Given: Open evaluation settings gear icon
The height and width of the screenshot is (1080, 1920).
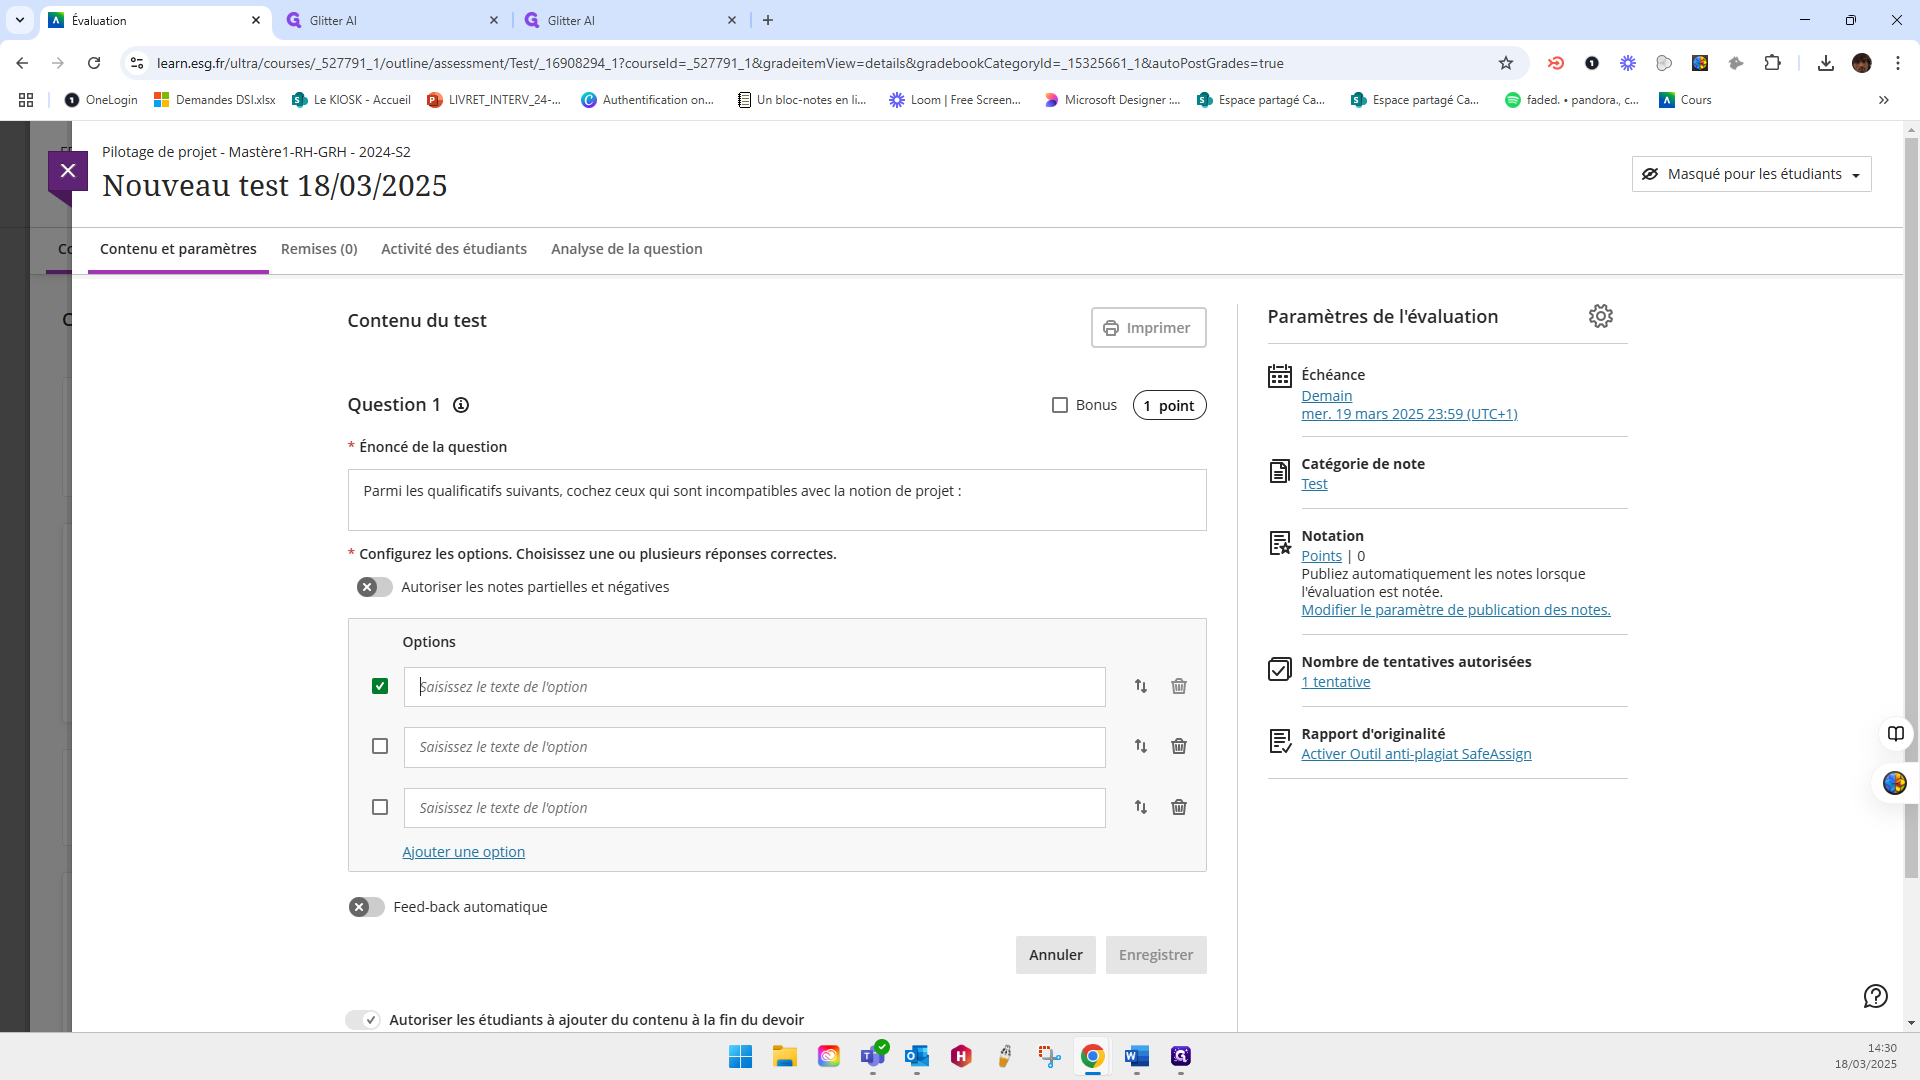Looking at the screenshot, I should pos(1601,316).
